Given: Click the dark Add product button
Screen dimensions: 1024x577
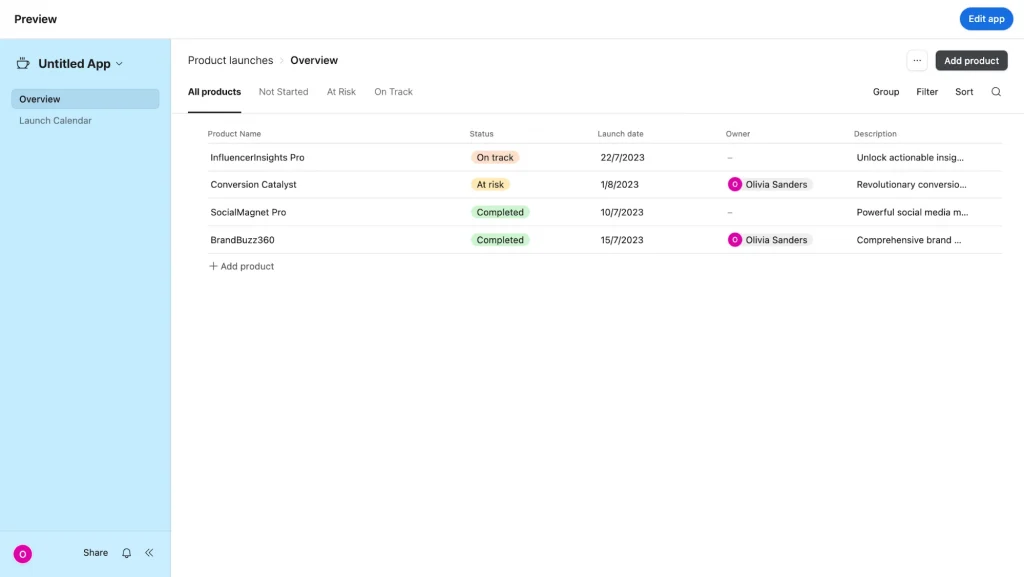Looking at the screenshot, I should click(971, 61).
